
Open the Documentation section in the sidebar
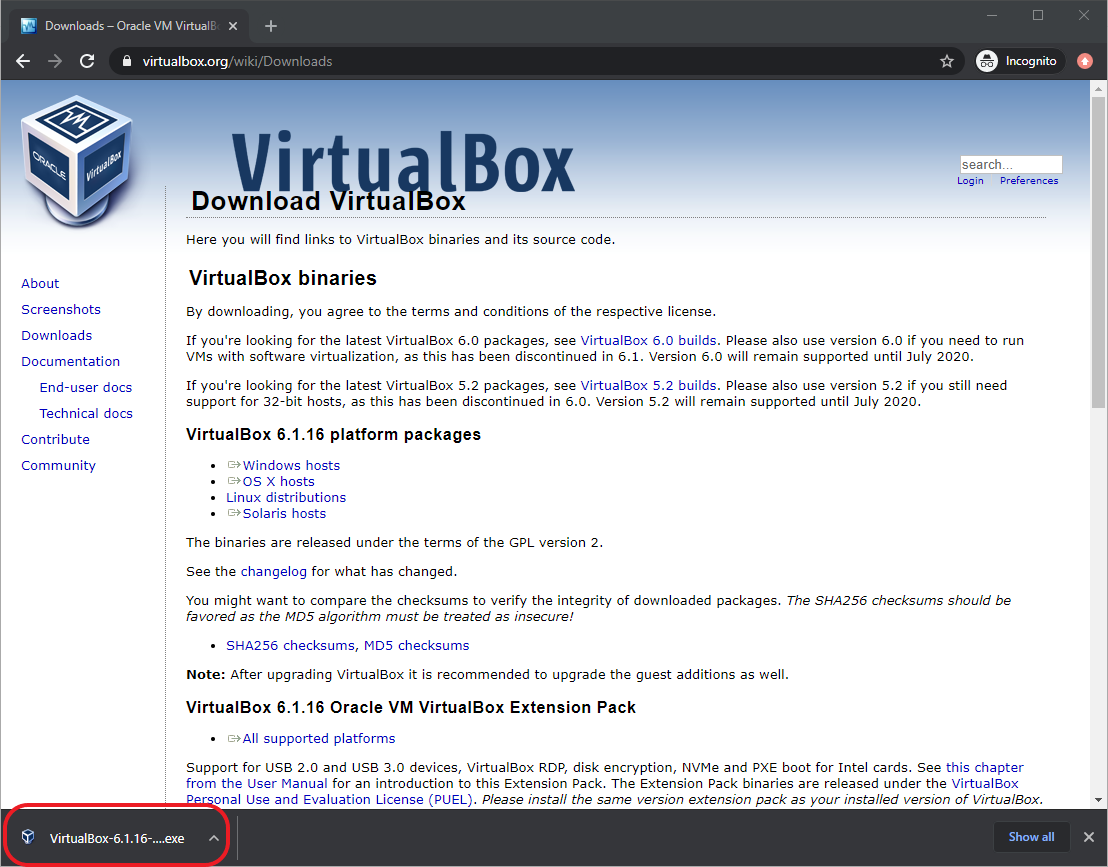(70, 361)
